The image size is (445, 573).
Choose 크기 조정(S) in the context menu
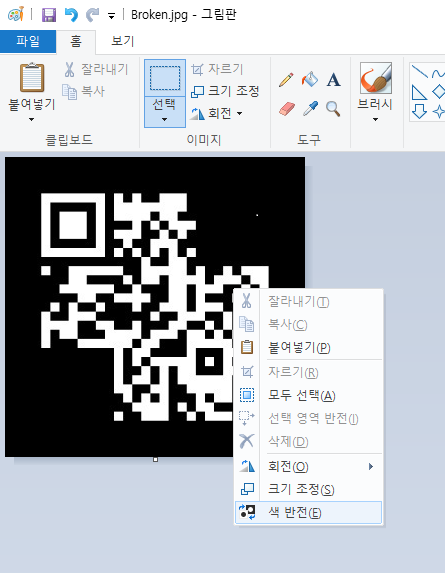tap(309, 489)
